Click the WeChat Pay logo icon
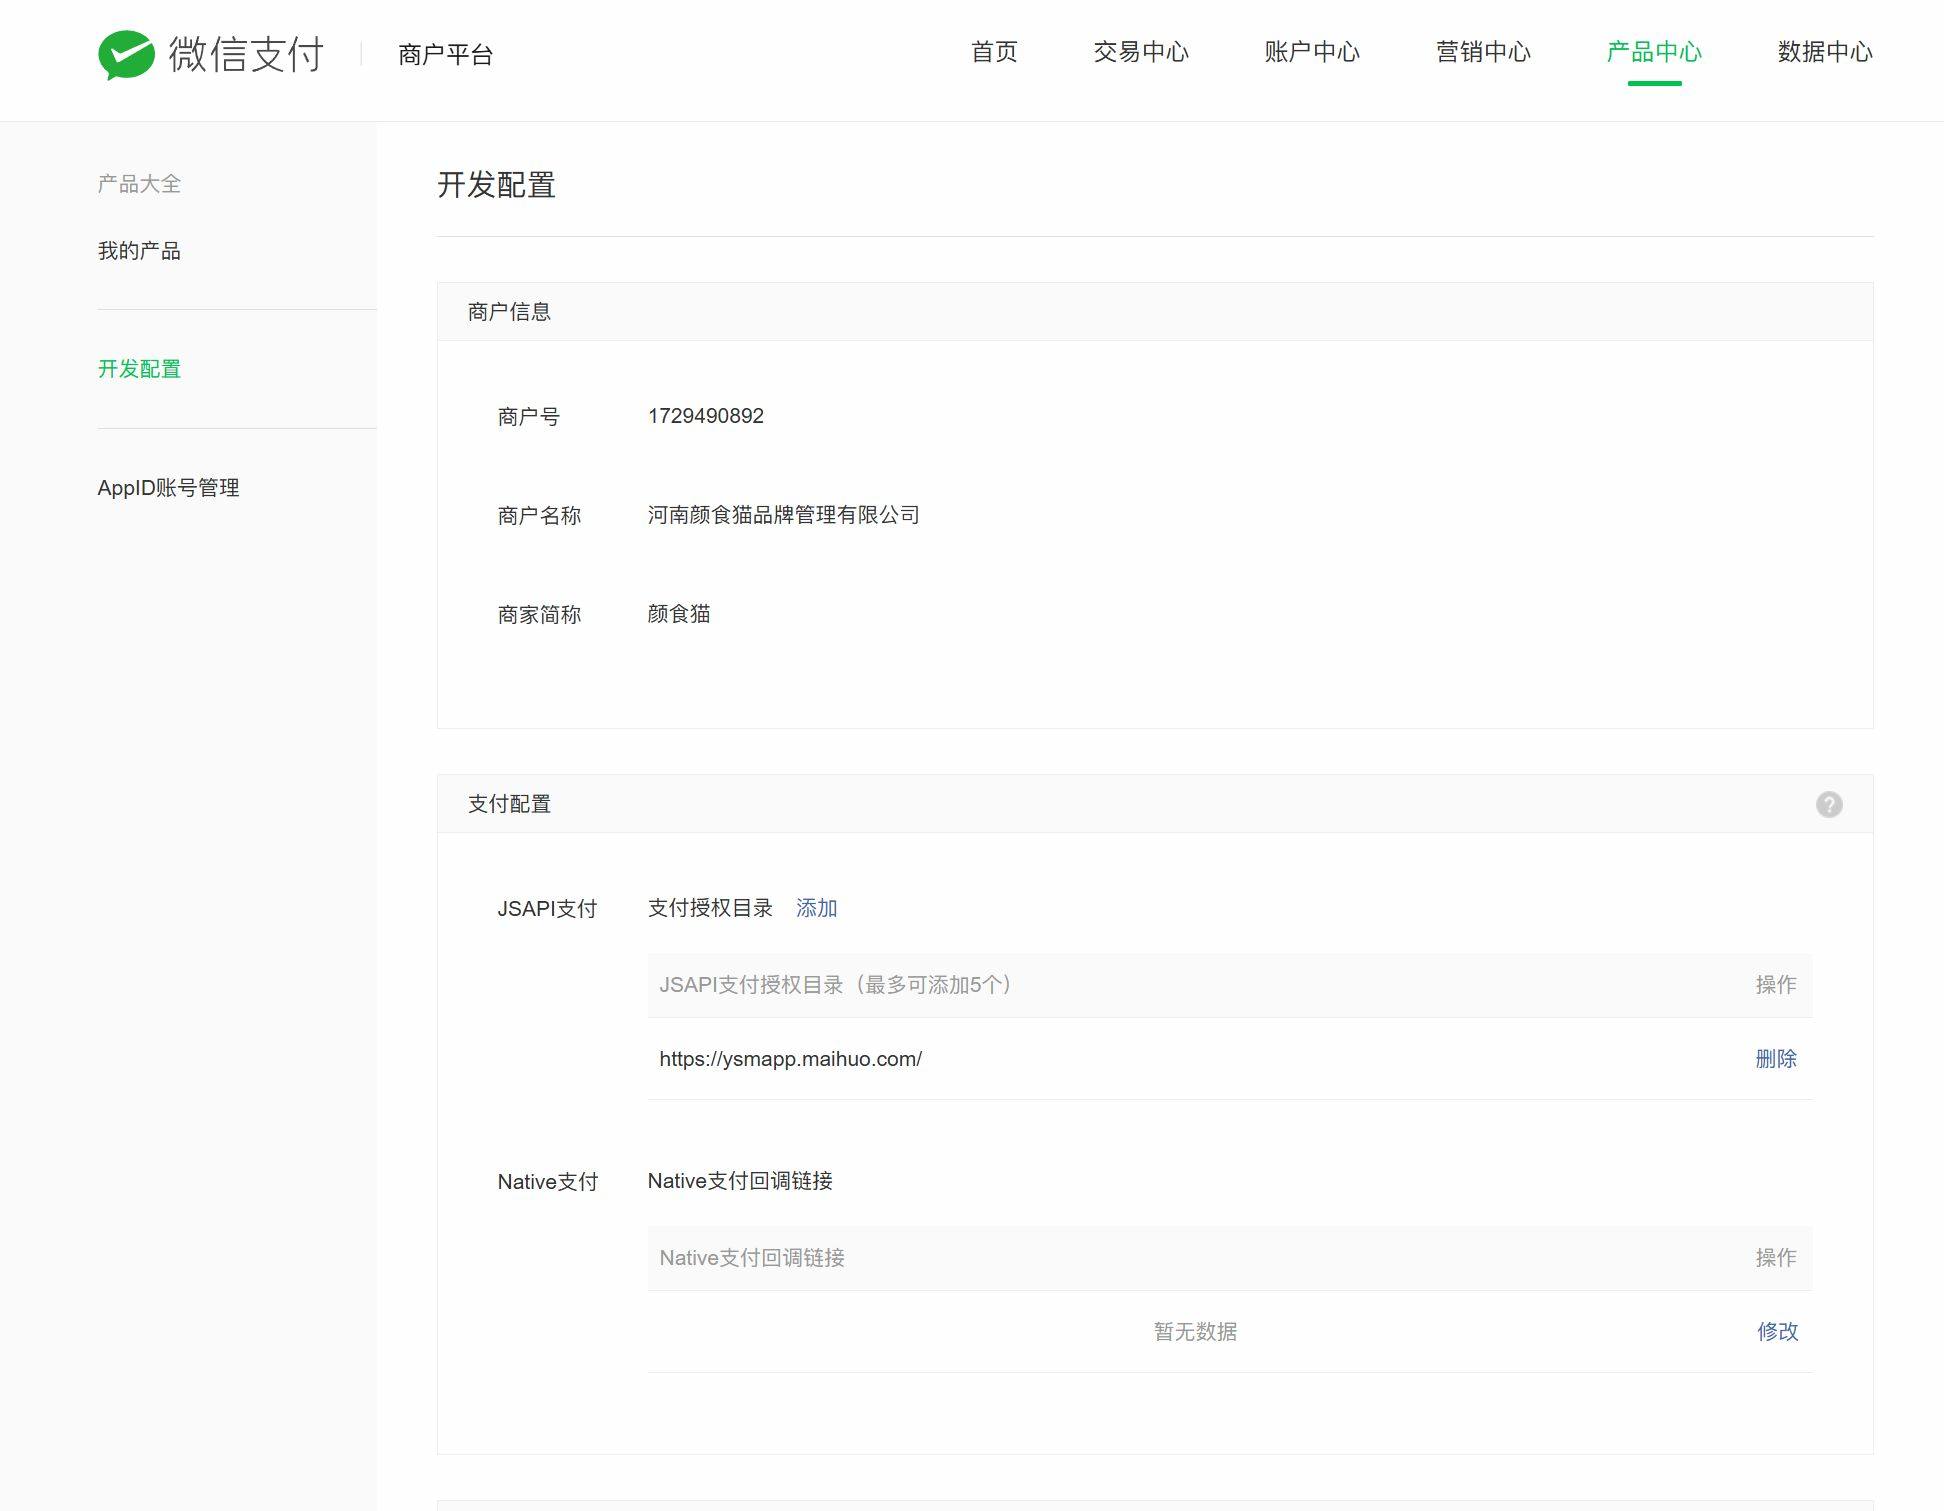The width and height of the screenshot is (1944, 1511). point(126,54)
